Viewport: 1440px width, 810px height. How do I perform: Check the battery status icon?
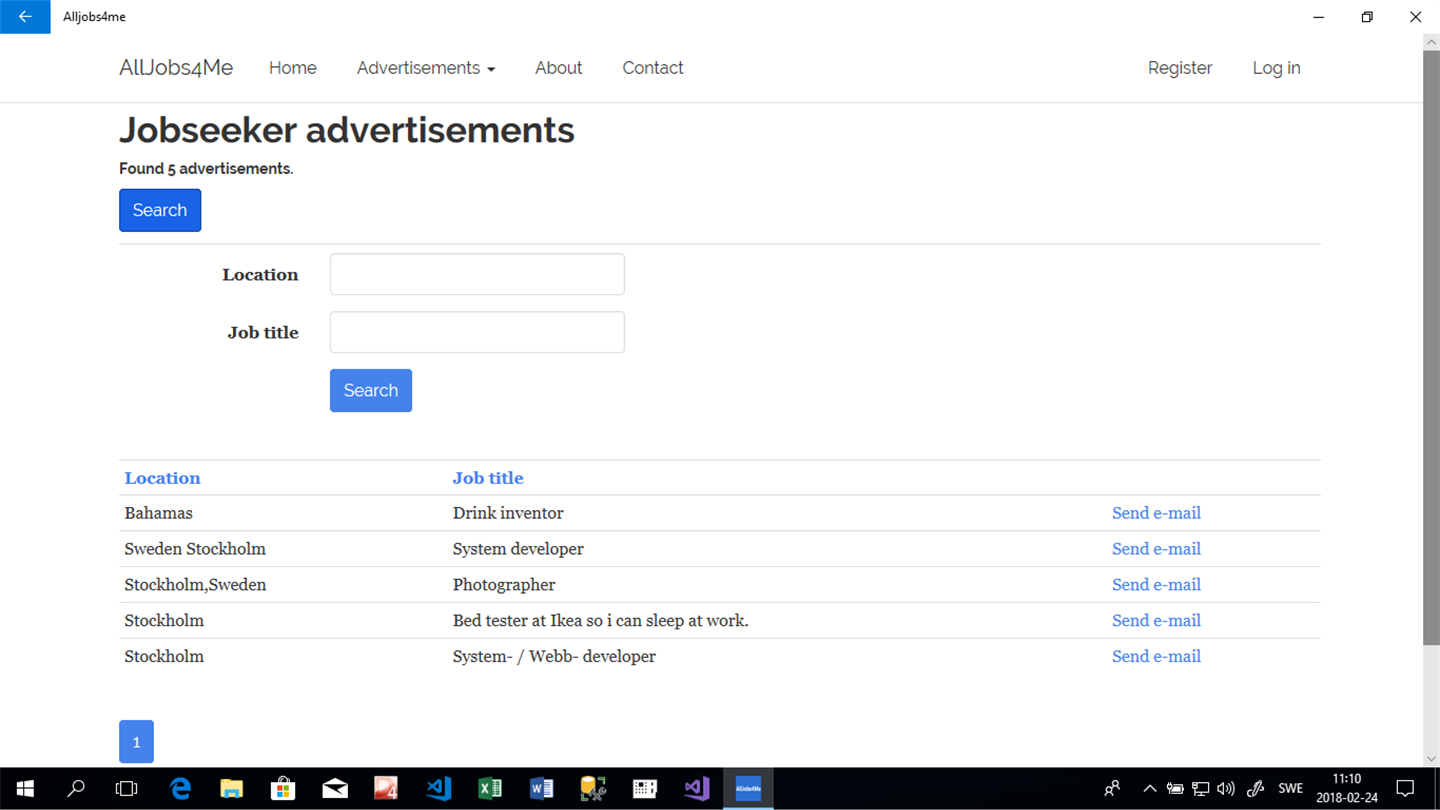point(1175,789)
